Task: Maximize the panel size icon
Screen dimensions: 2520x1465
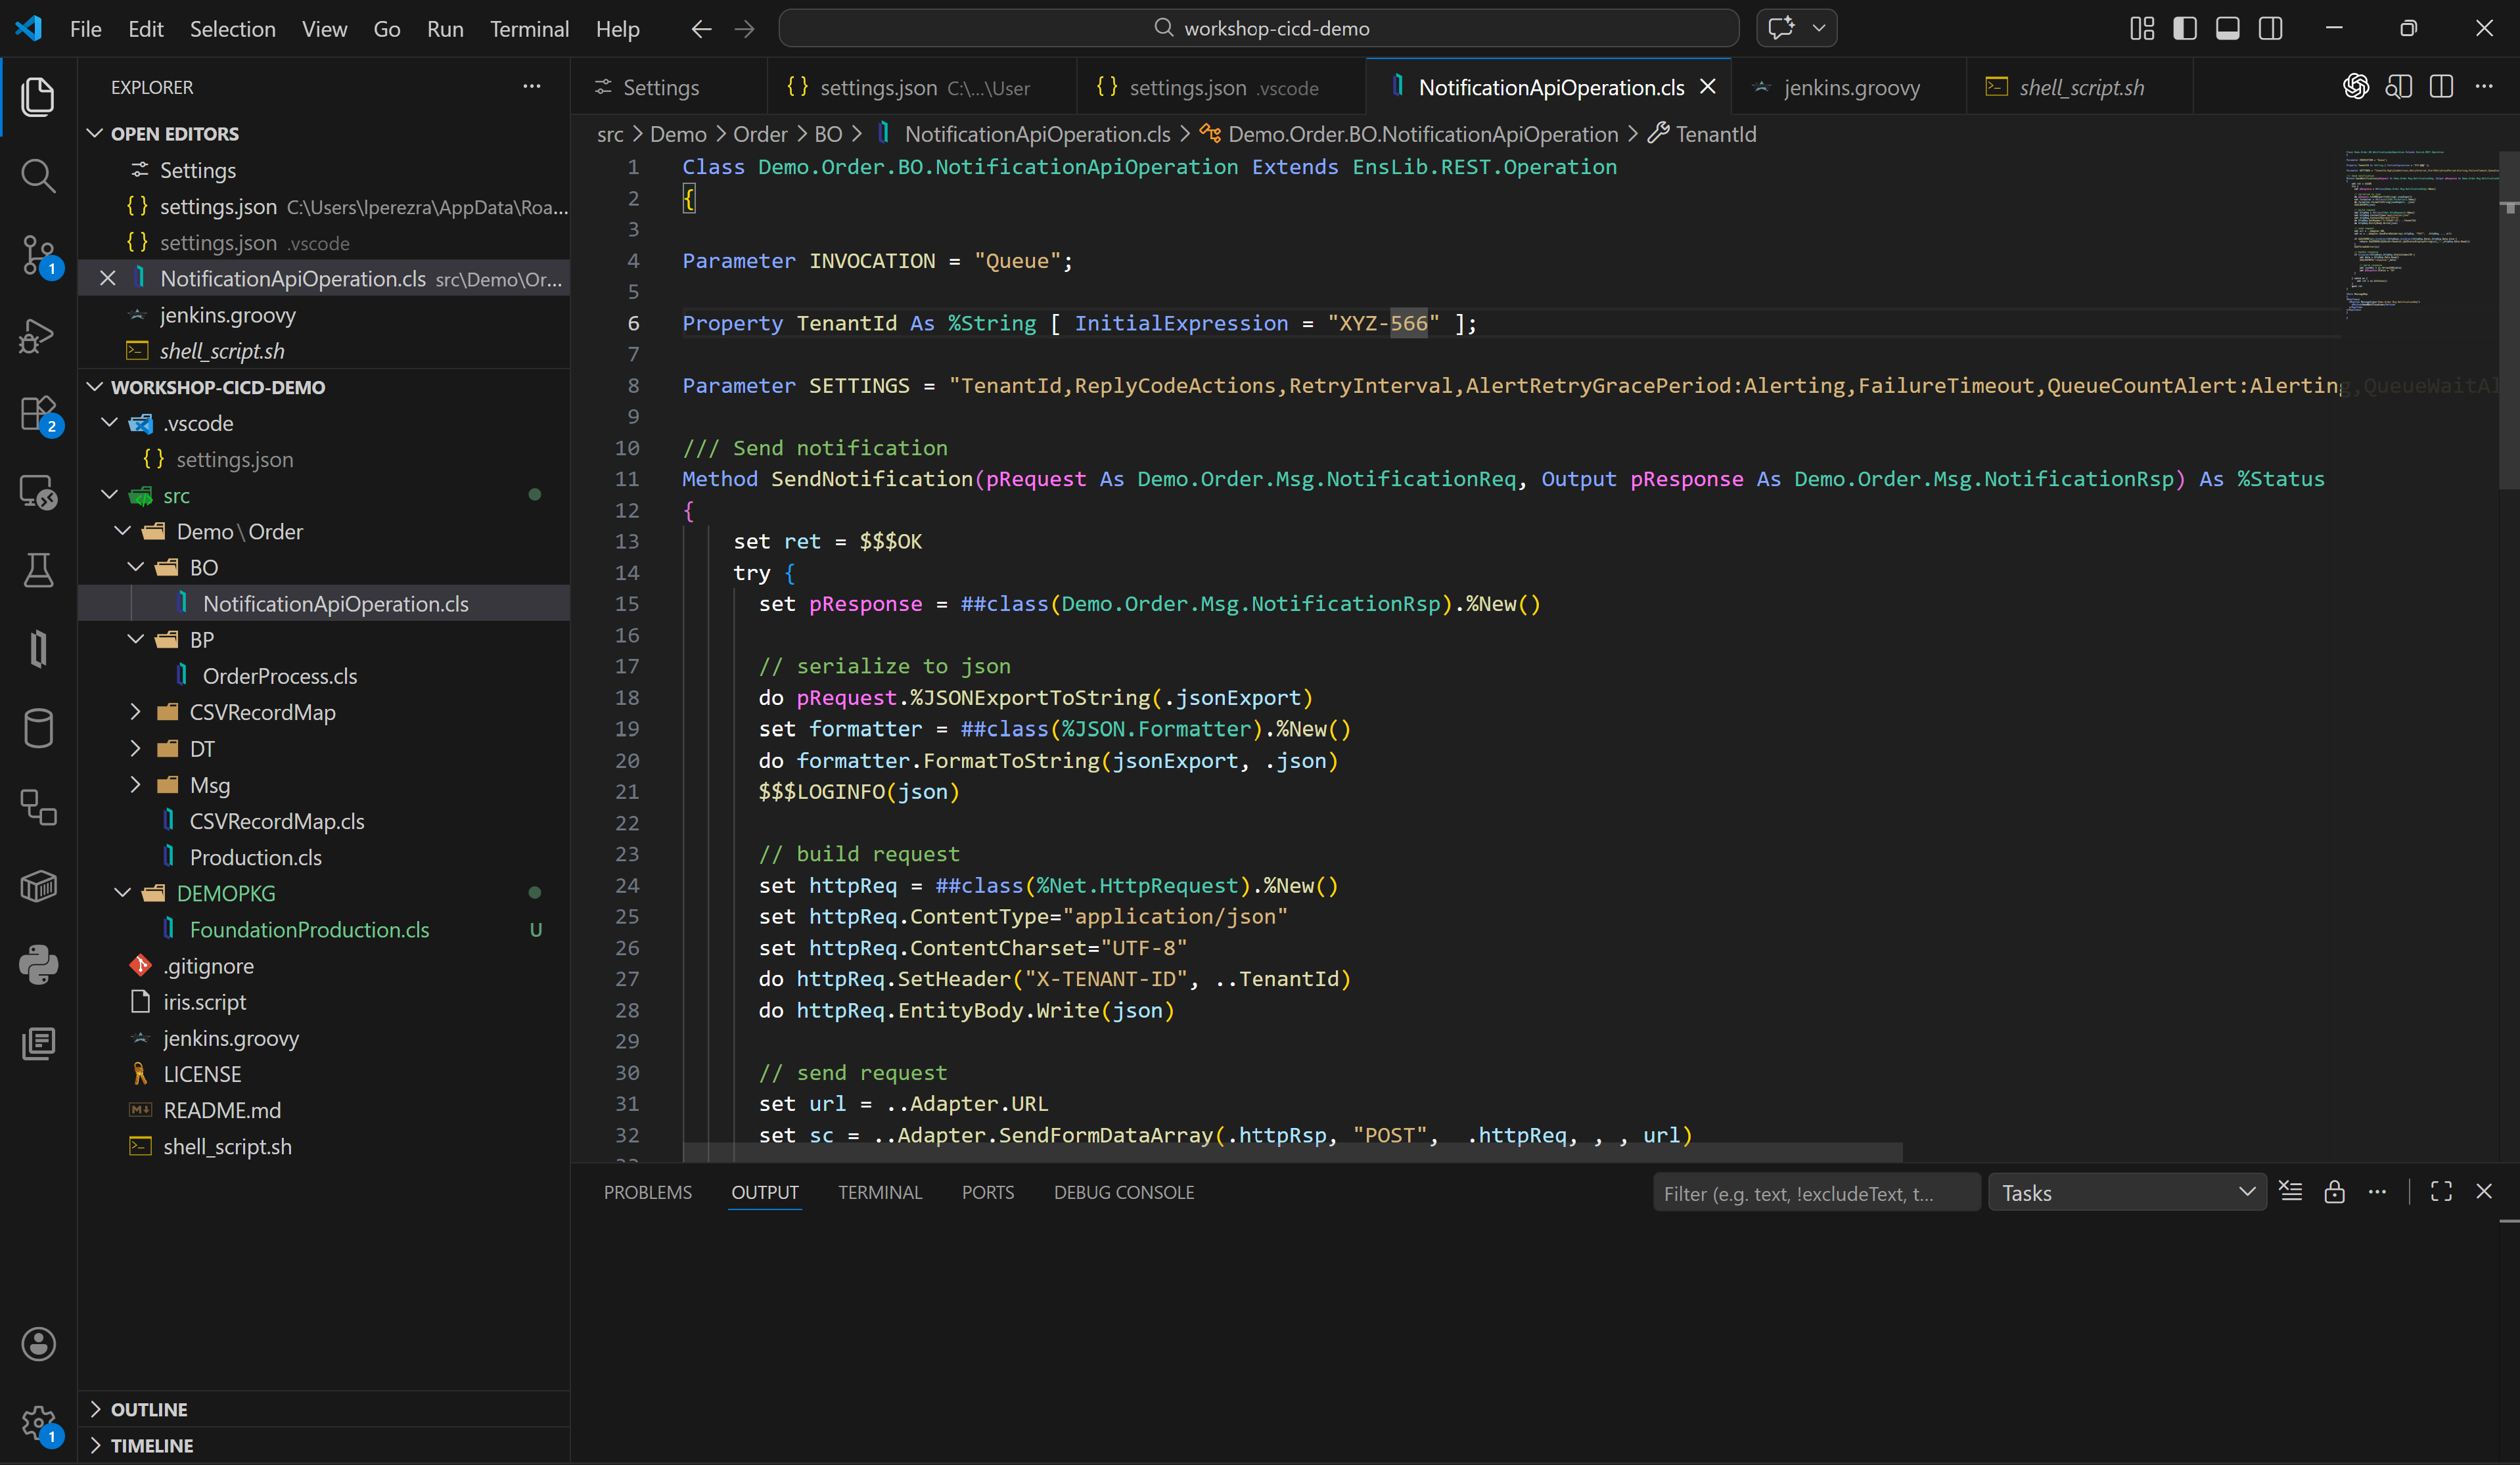Action: pyautogui.click(x=2441, y=1191)
